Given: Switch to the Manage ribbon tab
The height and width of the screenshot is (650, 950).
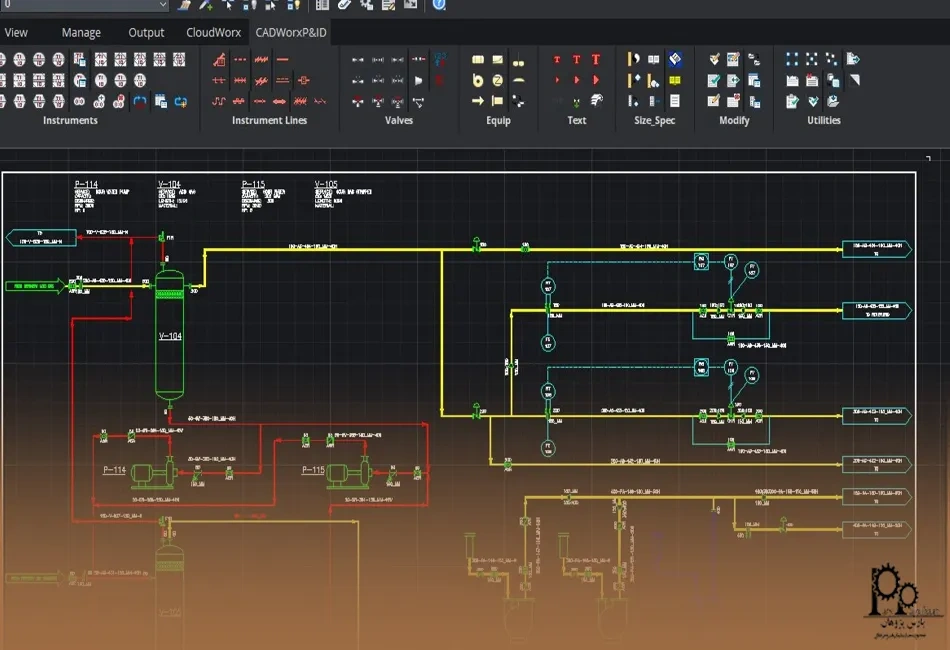Looking at the screenshot, I should click(x=81, y=33).
